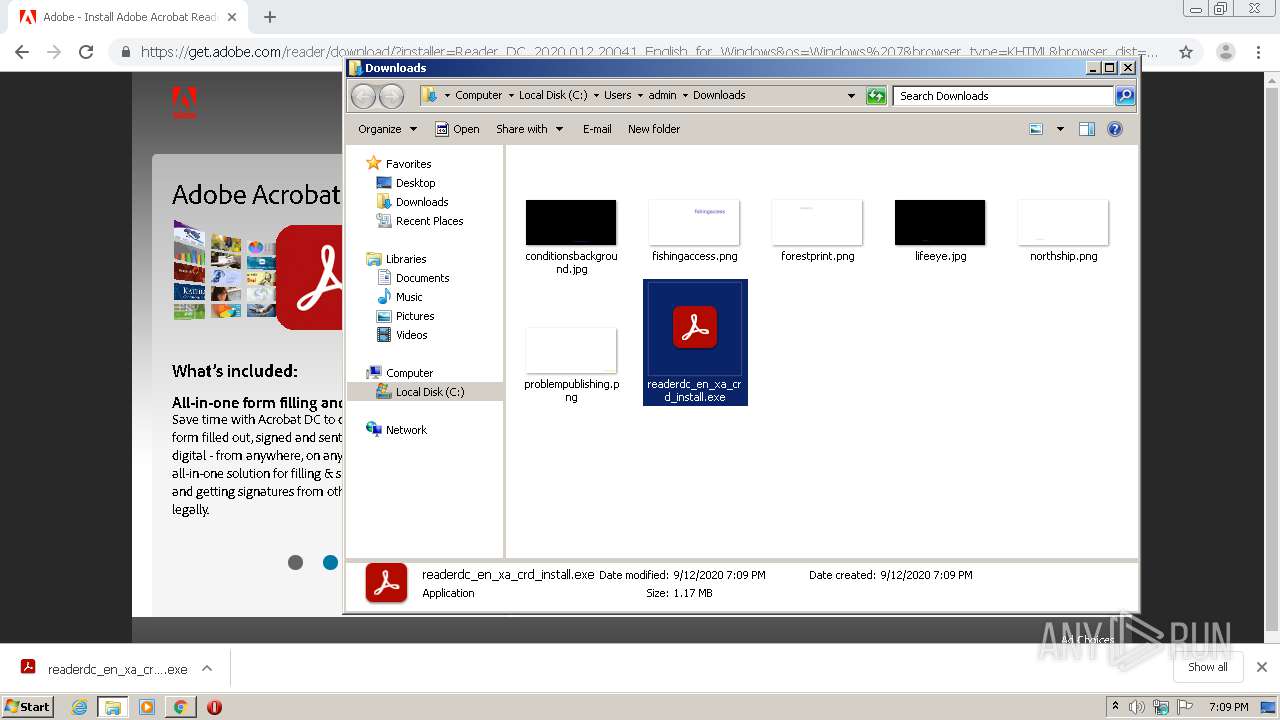Click volume speaker icon in system tray

1136,707
